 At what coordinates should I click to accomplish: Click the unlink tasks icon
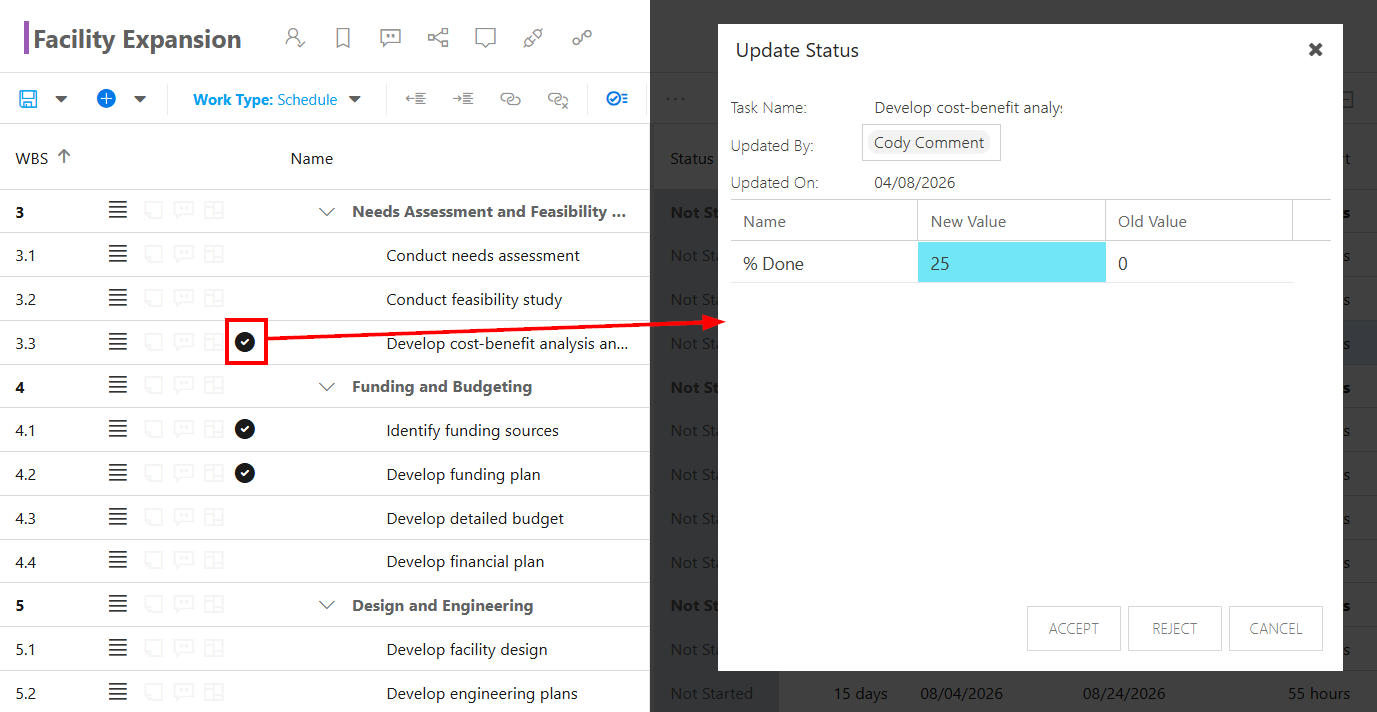558,99
